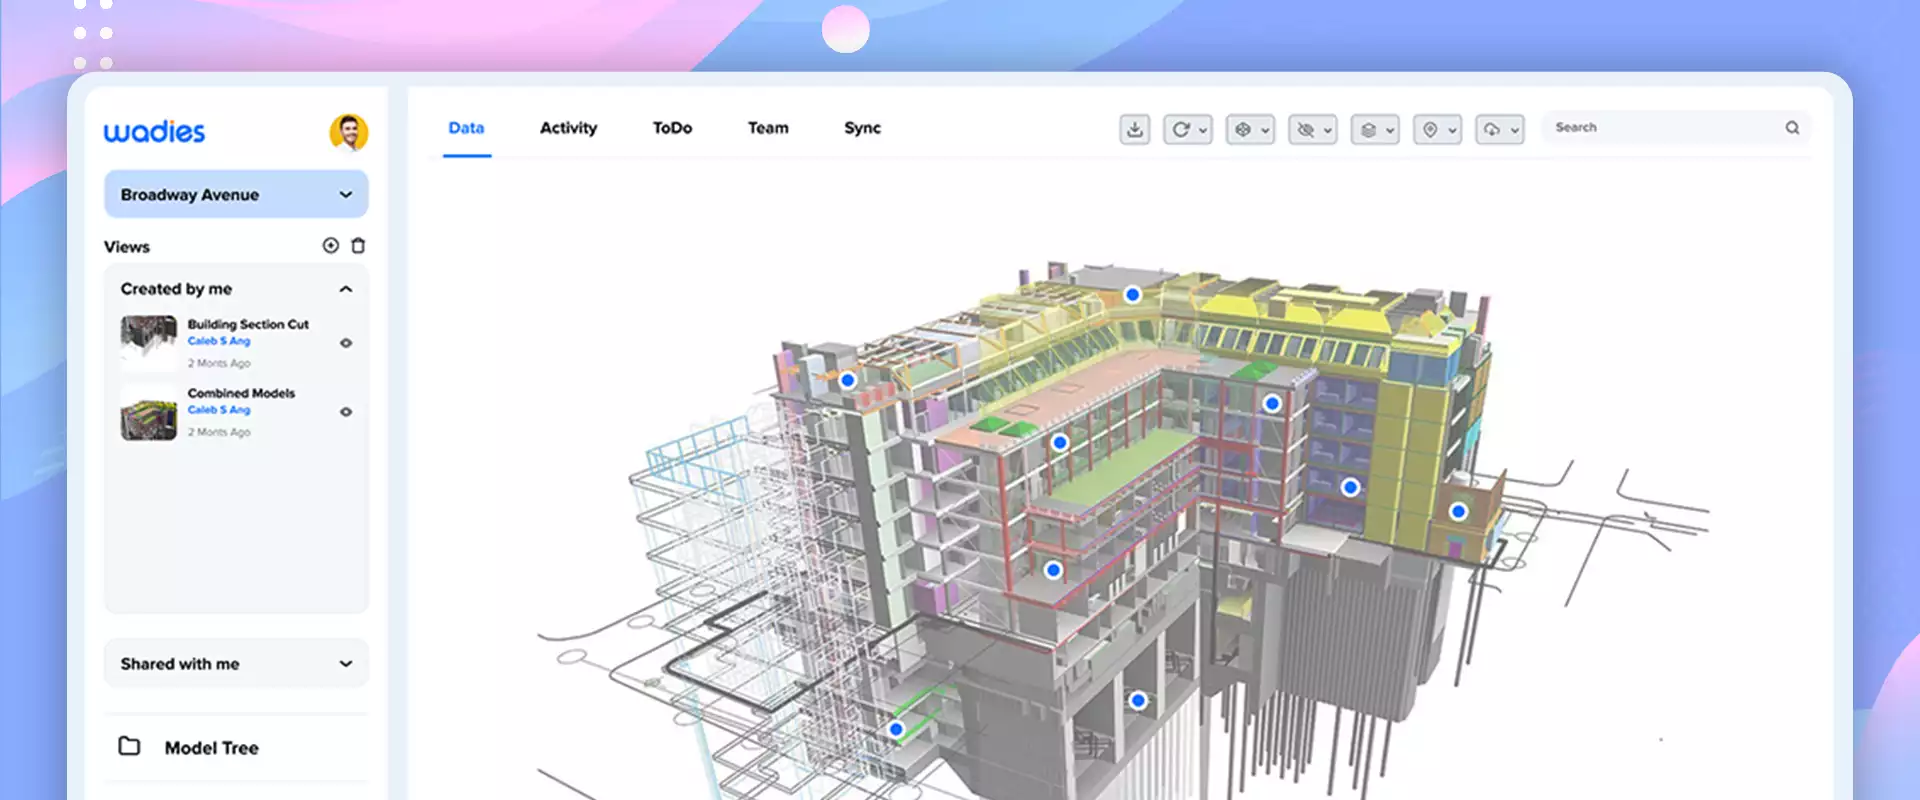This screenshot has height=800, width=1920.
Task: Click the download icon in the toolbar
Action: point(1134,129)
